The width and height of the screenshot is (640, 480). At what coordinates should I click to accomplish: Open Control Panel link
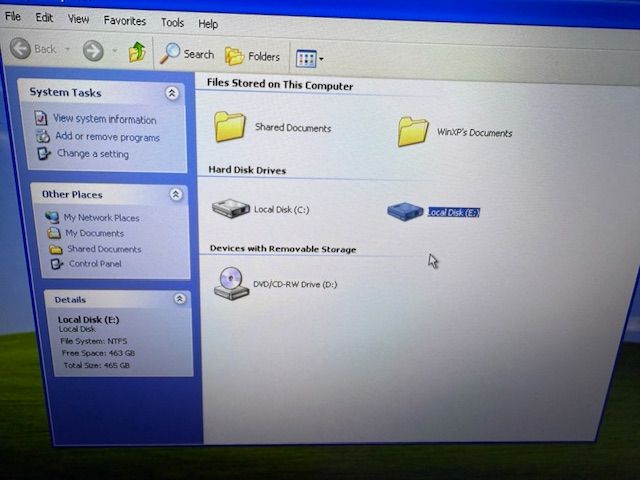pyautogui.click(x=95, y=264)
